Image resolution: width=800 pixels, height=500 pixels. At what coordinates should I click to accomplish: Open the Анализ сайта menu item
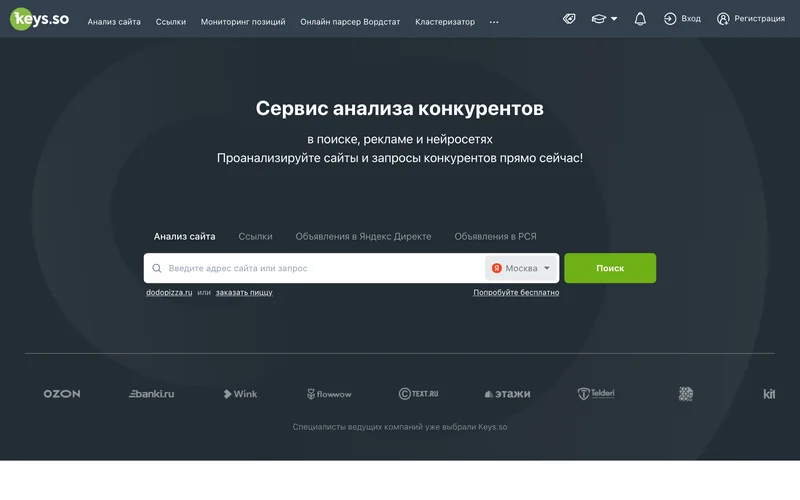point(114,22)
